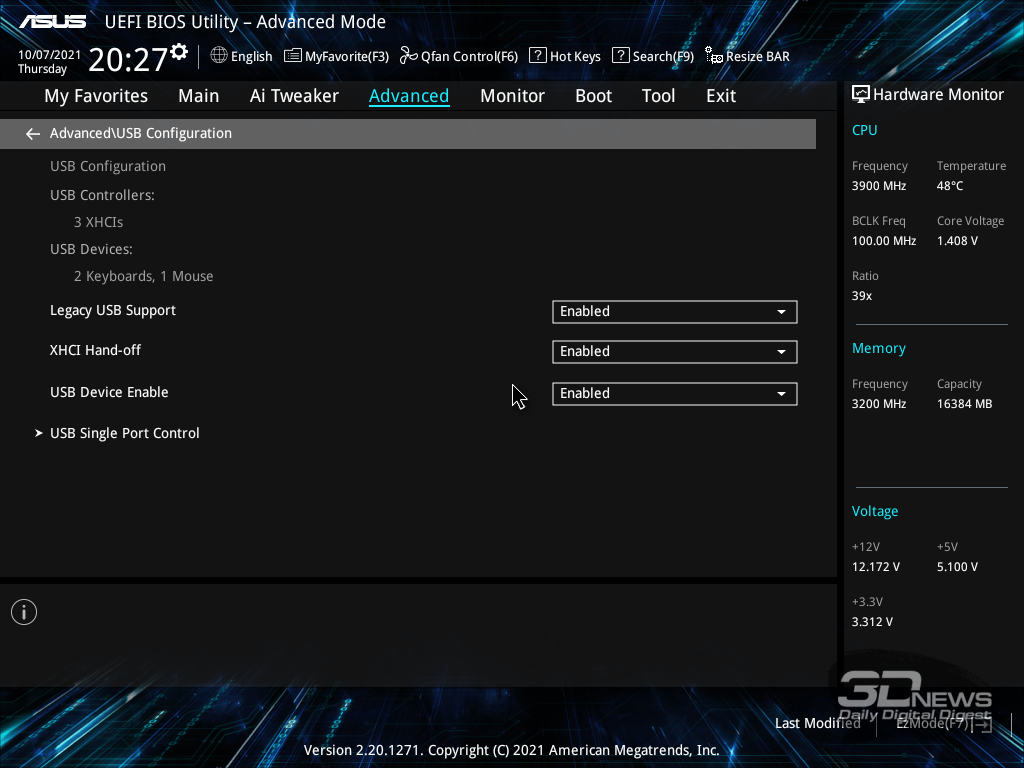Image resolution: width=1024 pixels, height=768 pixels.
Task: Click the Hardware Monitor title
Action: click(x=938, y=95)
